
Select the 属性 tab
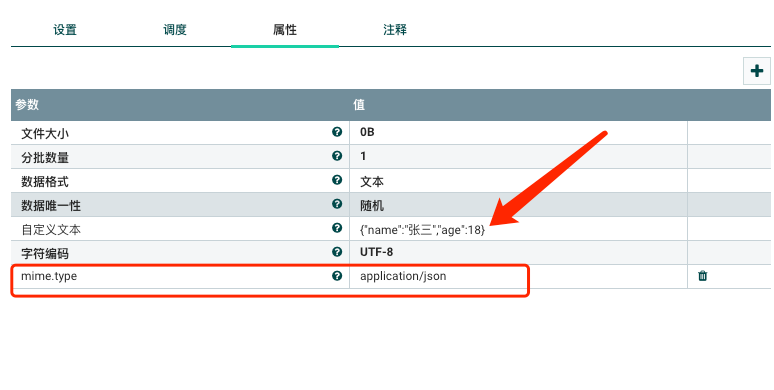[285, 30]
